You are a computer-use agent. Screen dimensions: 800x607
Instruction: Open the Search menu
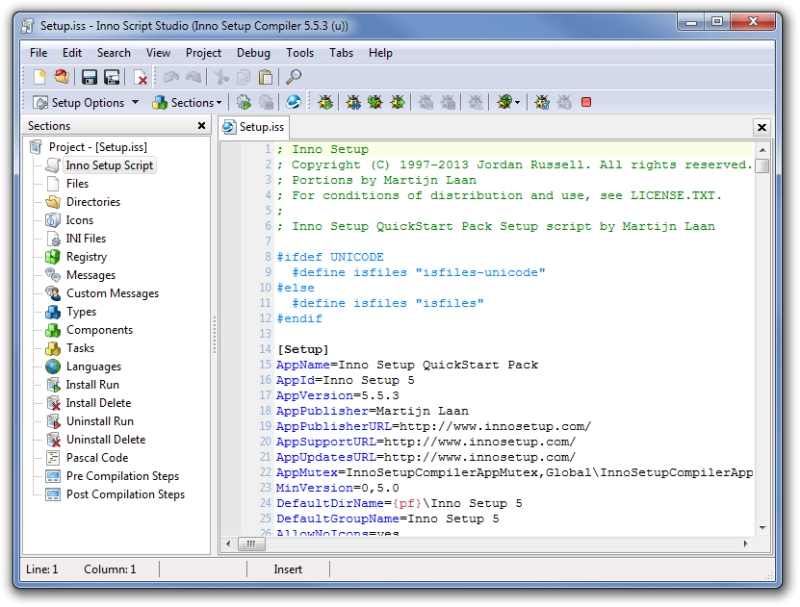tap(114, 53)
